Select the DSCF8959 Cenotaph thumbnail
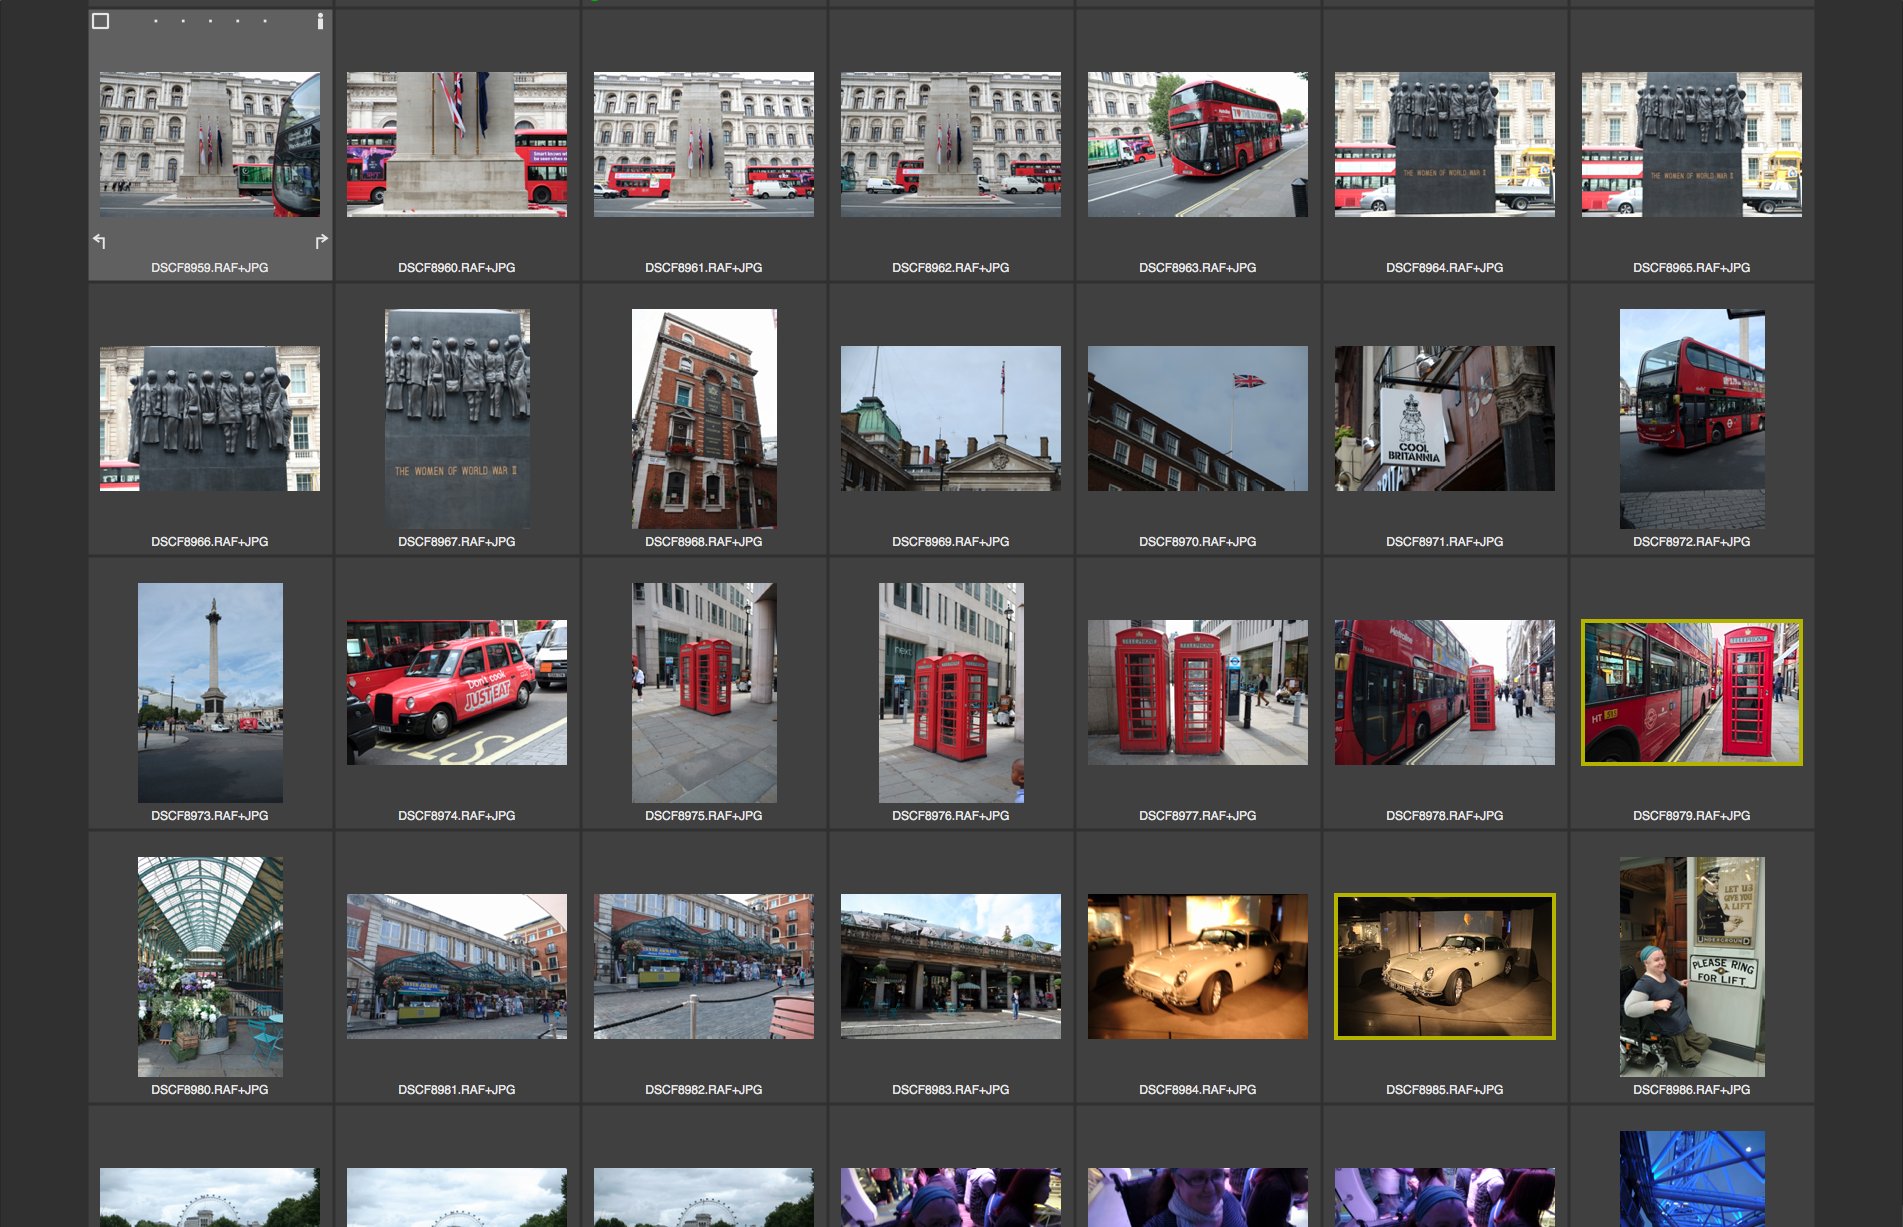Screen dimensions: 1903x1227 210,144
